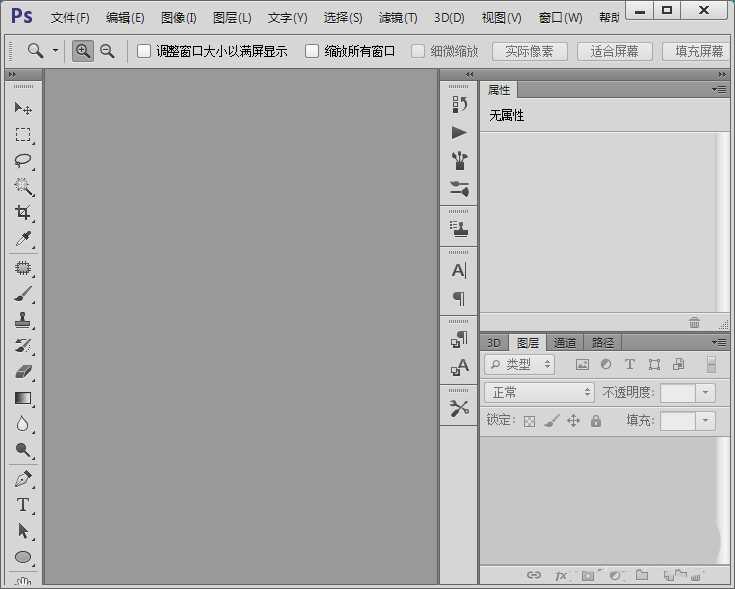Open the 属性 panel flyout menu
This screenshot has height=589, width=735.
click(x=718, y=90)
